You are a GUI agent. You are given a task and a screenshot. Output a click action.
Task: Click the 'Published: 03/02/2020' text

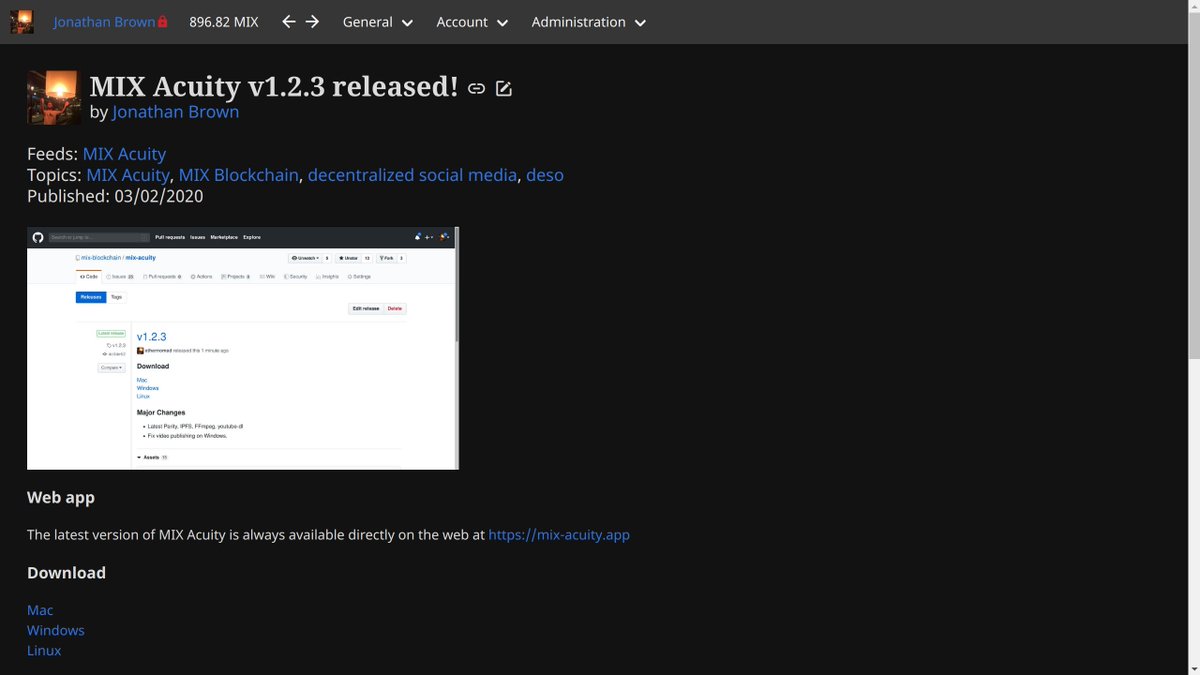(115, 196)
